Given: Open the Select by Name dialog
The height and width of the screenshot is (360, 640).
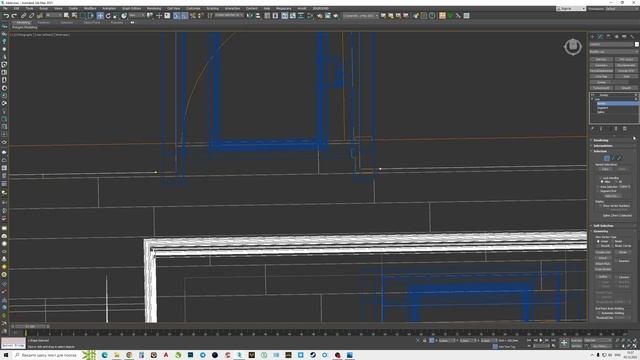Looking at the screenshot, I should [x=74, y=16].
